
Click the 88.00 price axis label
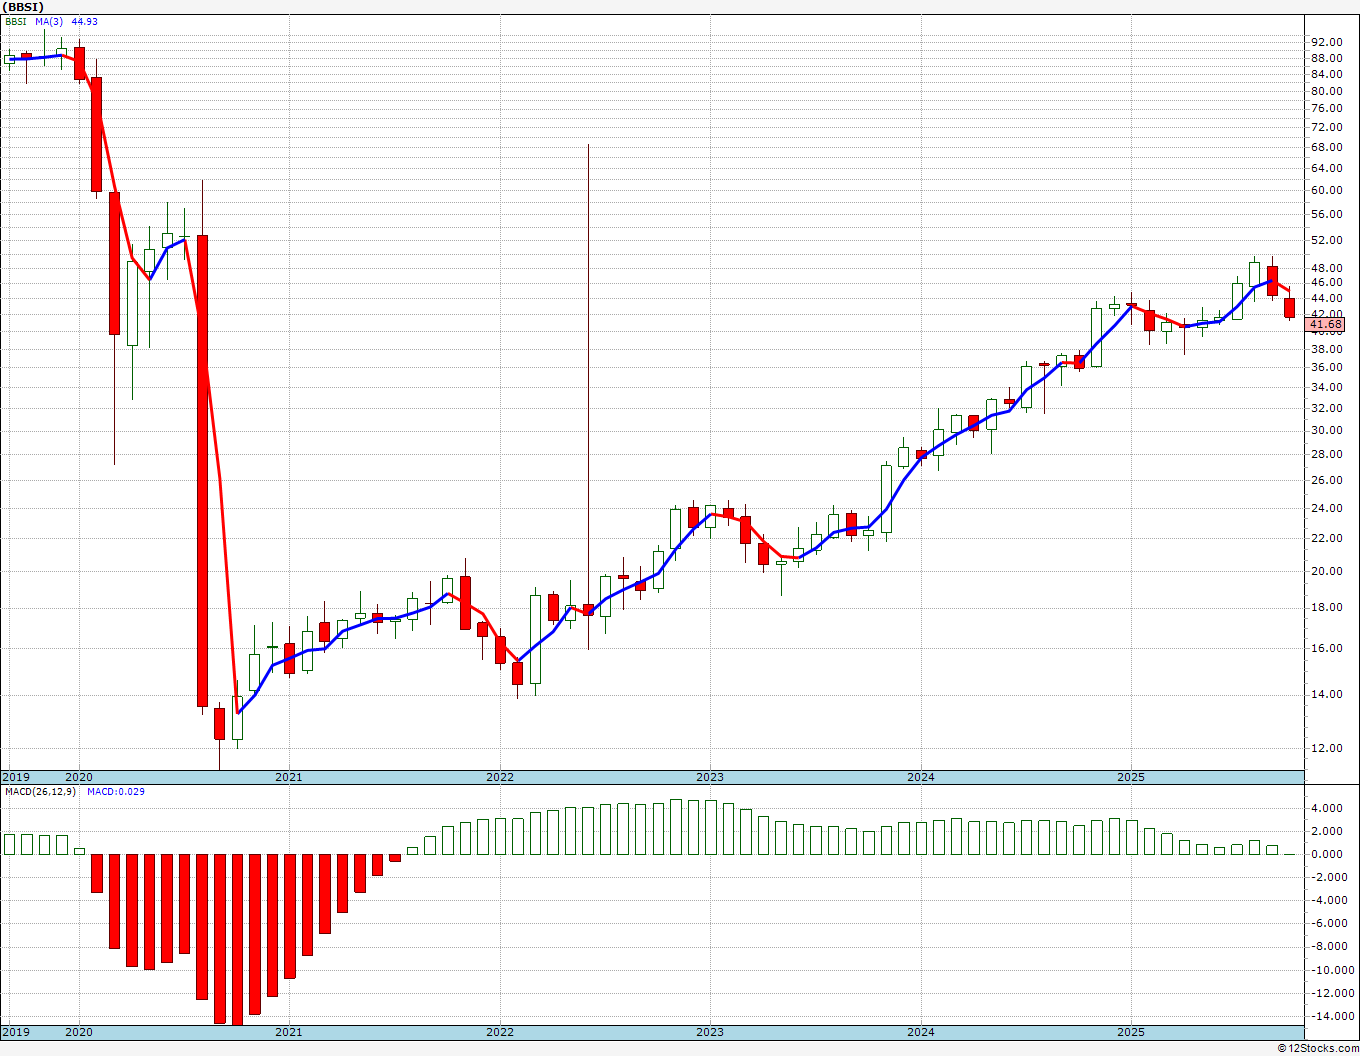[1326, 58]
